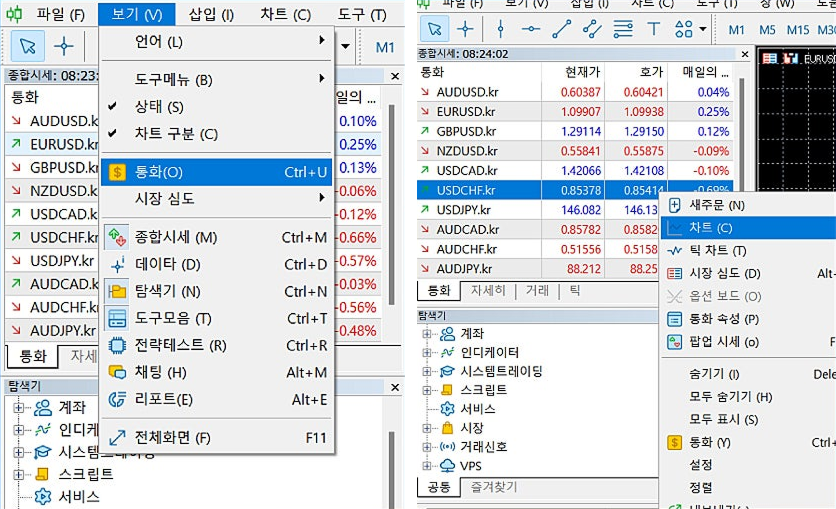The image size is (836, 509).
Task: Open 통화(O) Ctrl+U in the 보기 menu
Action: pos(216,172)
